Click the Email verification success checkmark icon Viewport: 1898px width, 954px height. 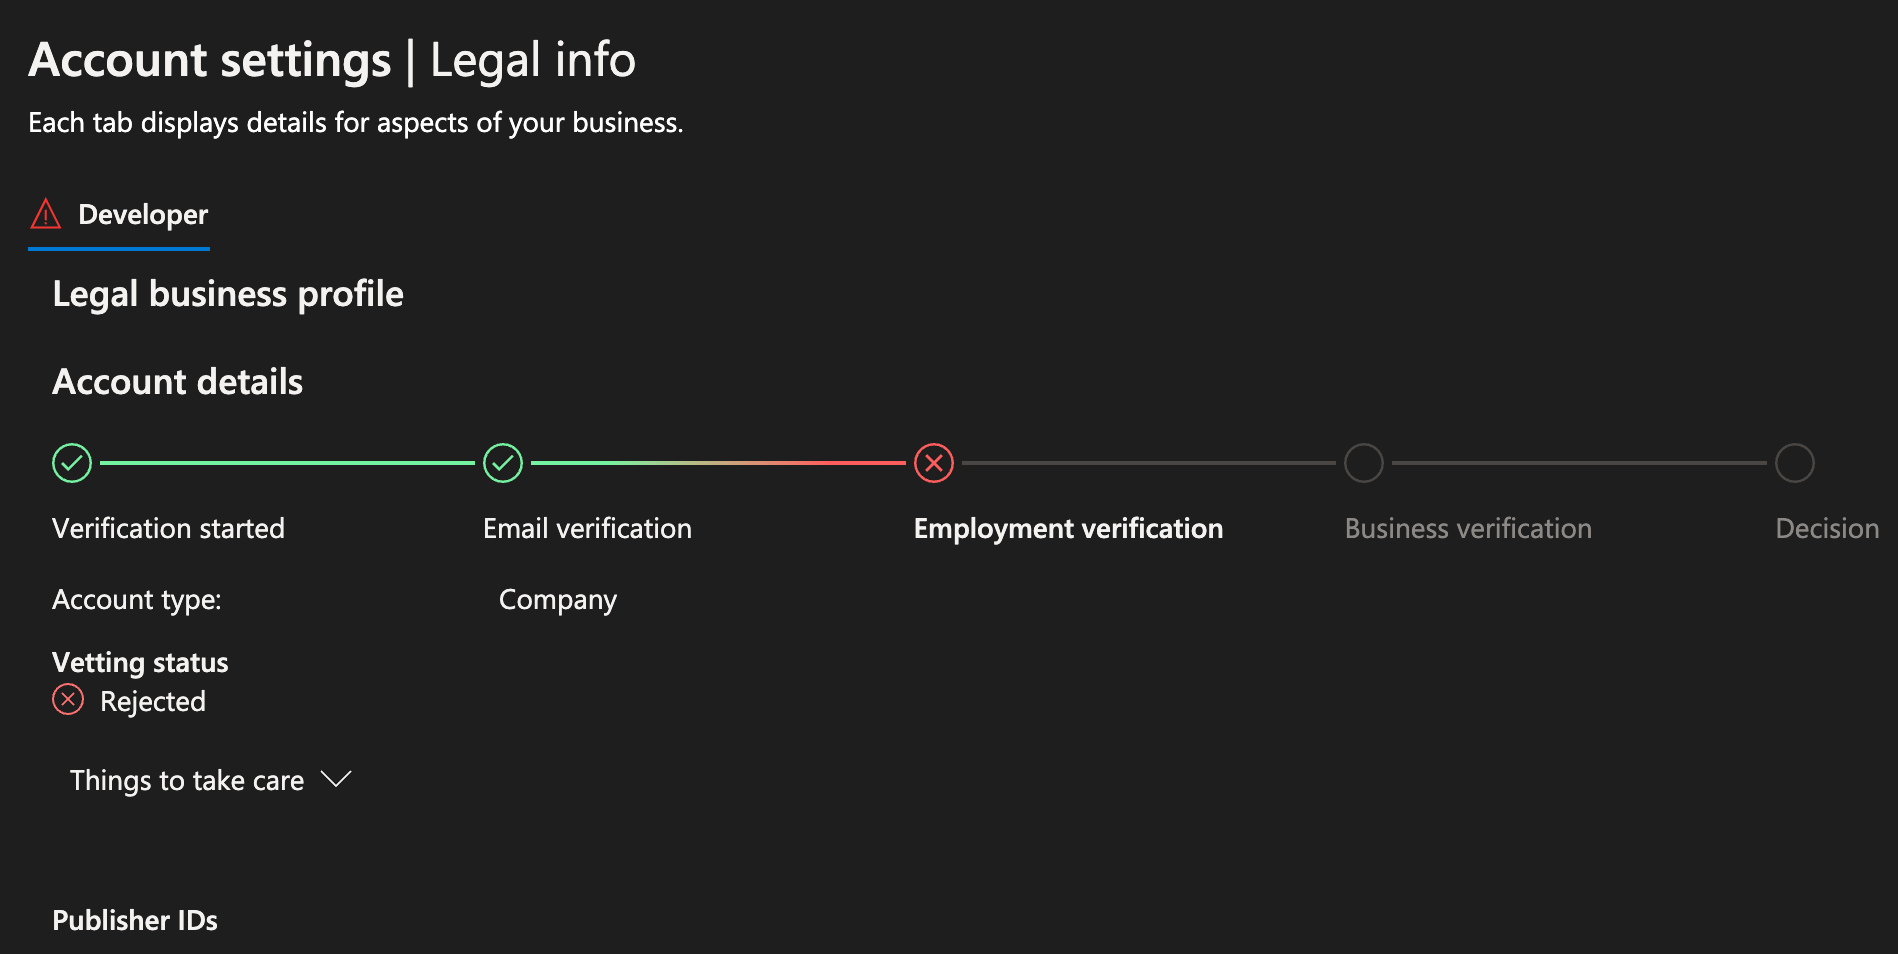[x=503, y=463]
